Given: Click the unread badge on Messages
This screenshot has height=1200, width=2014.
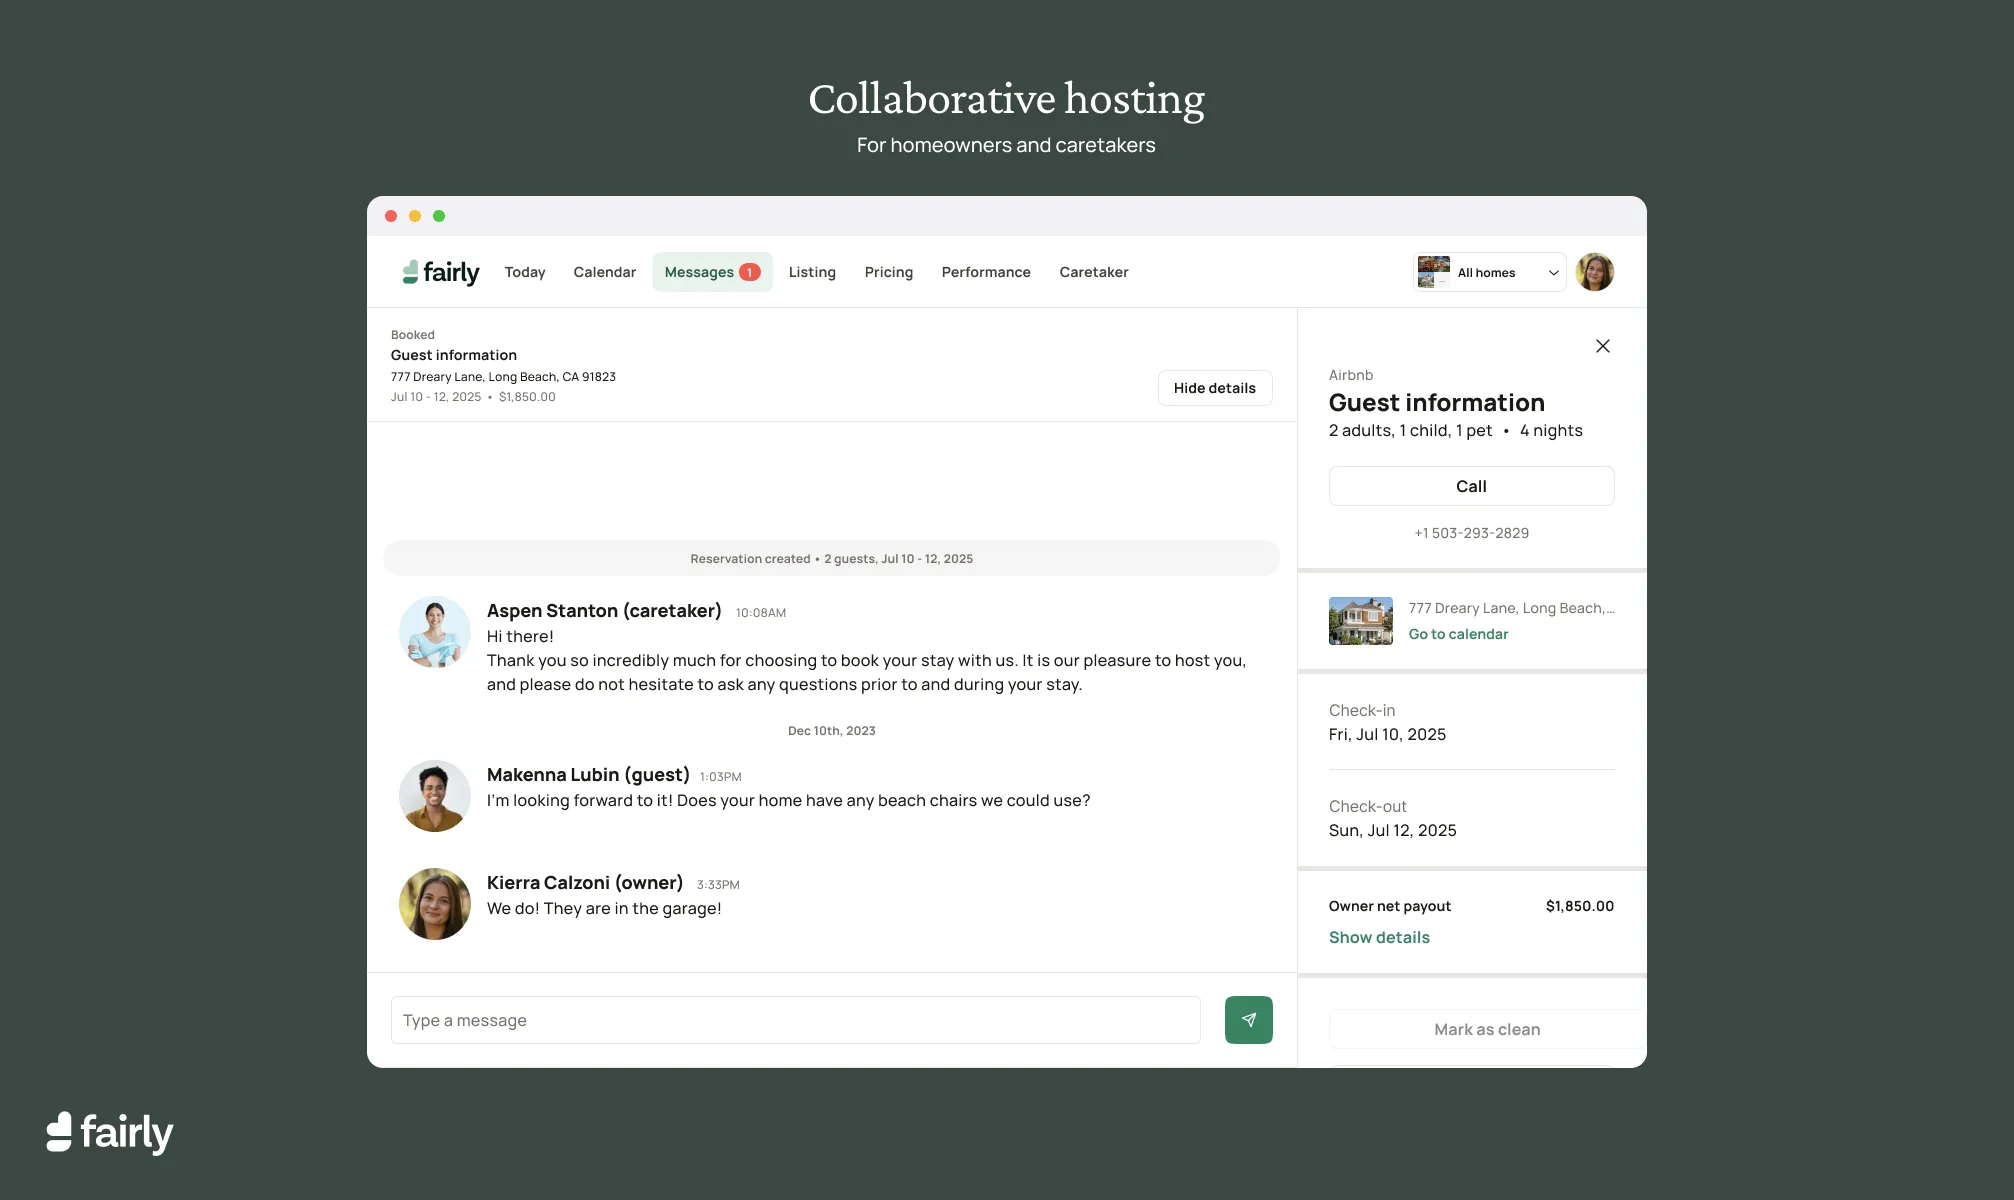Looking at the screenshot, I should pos(749,272).
